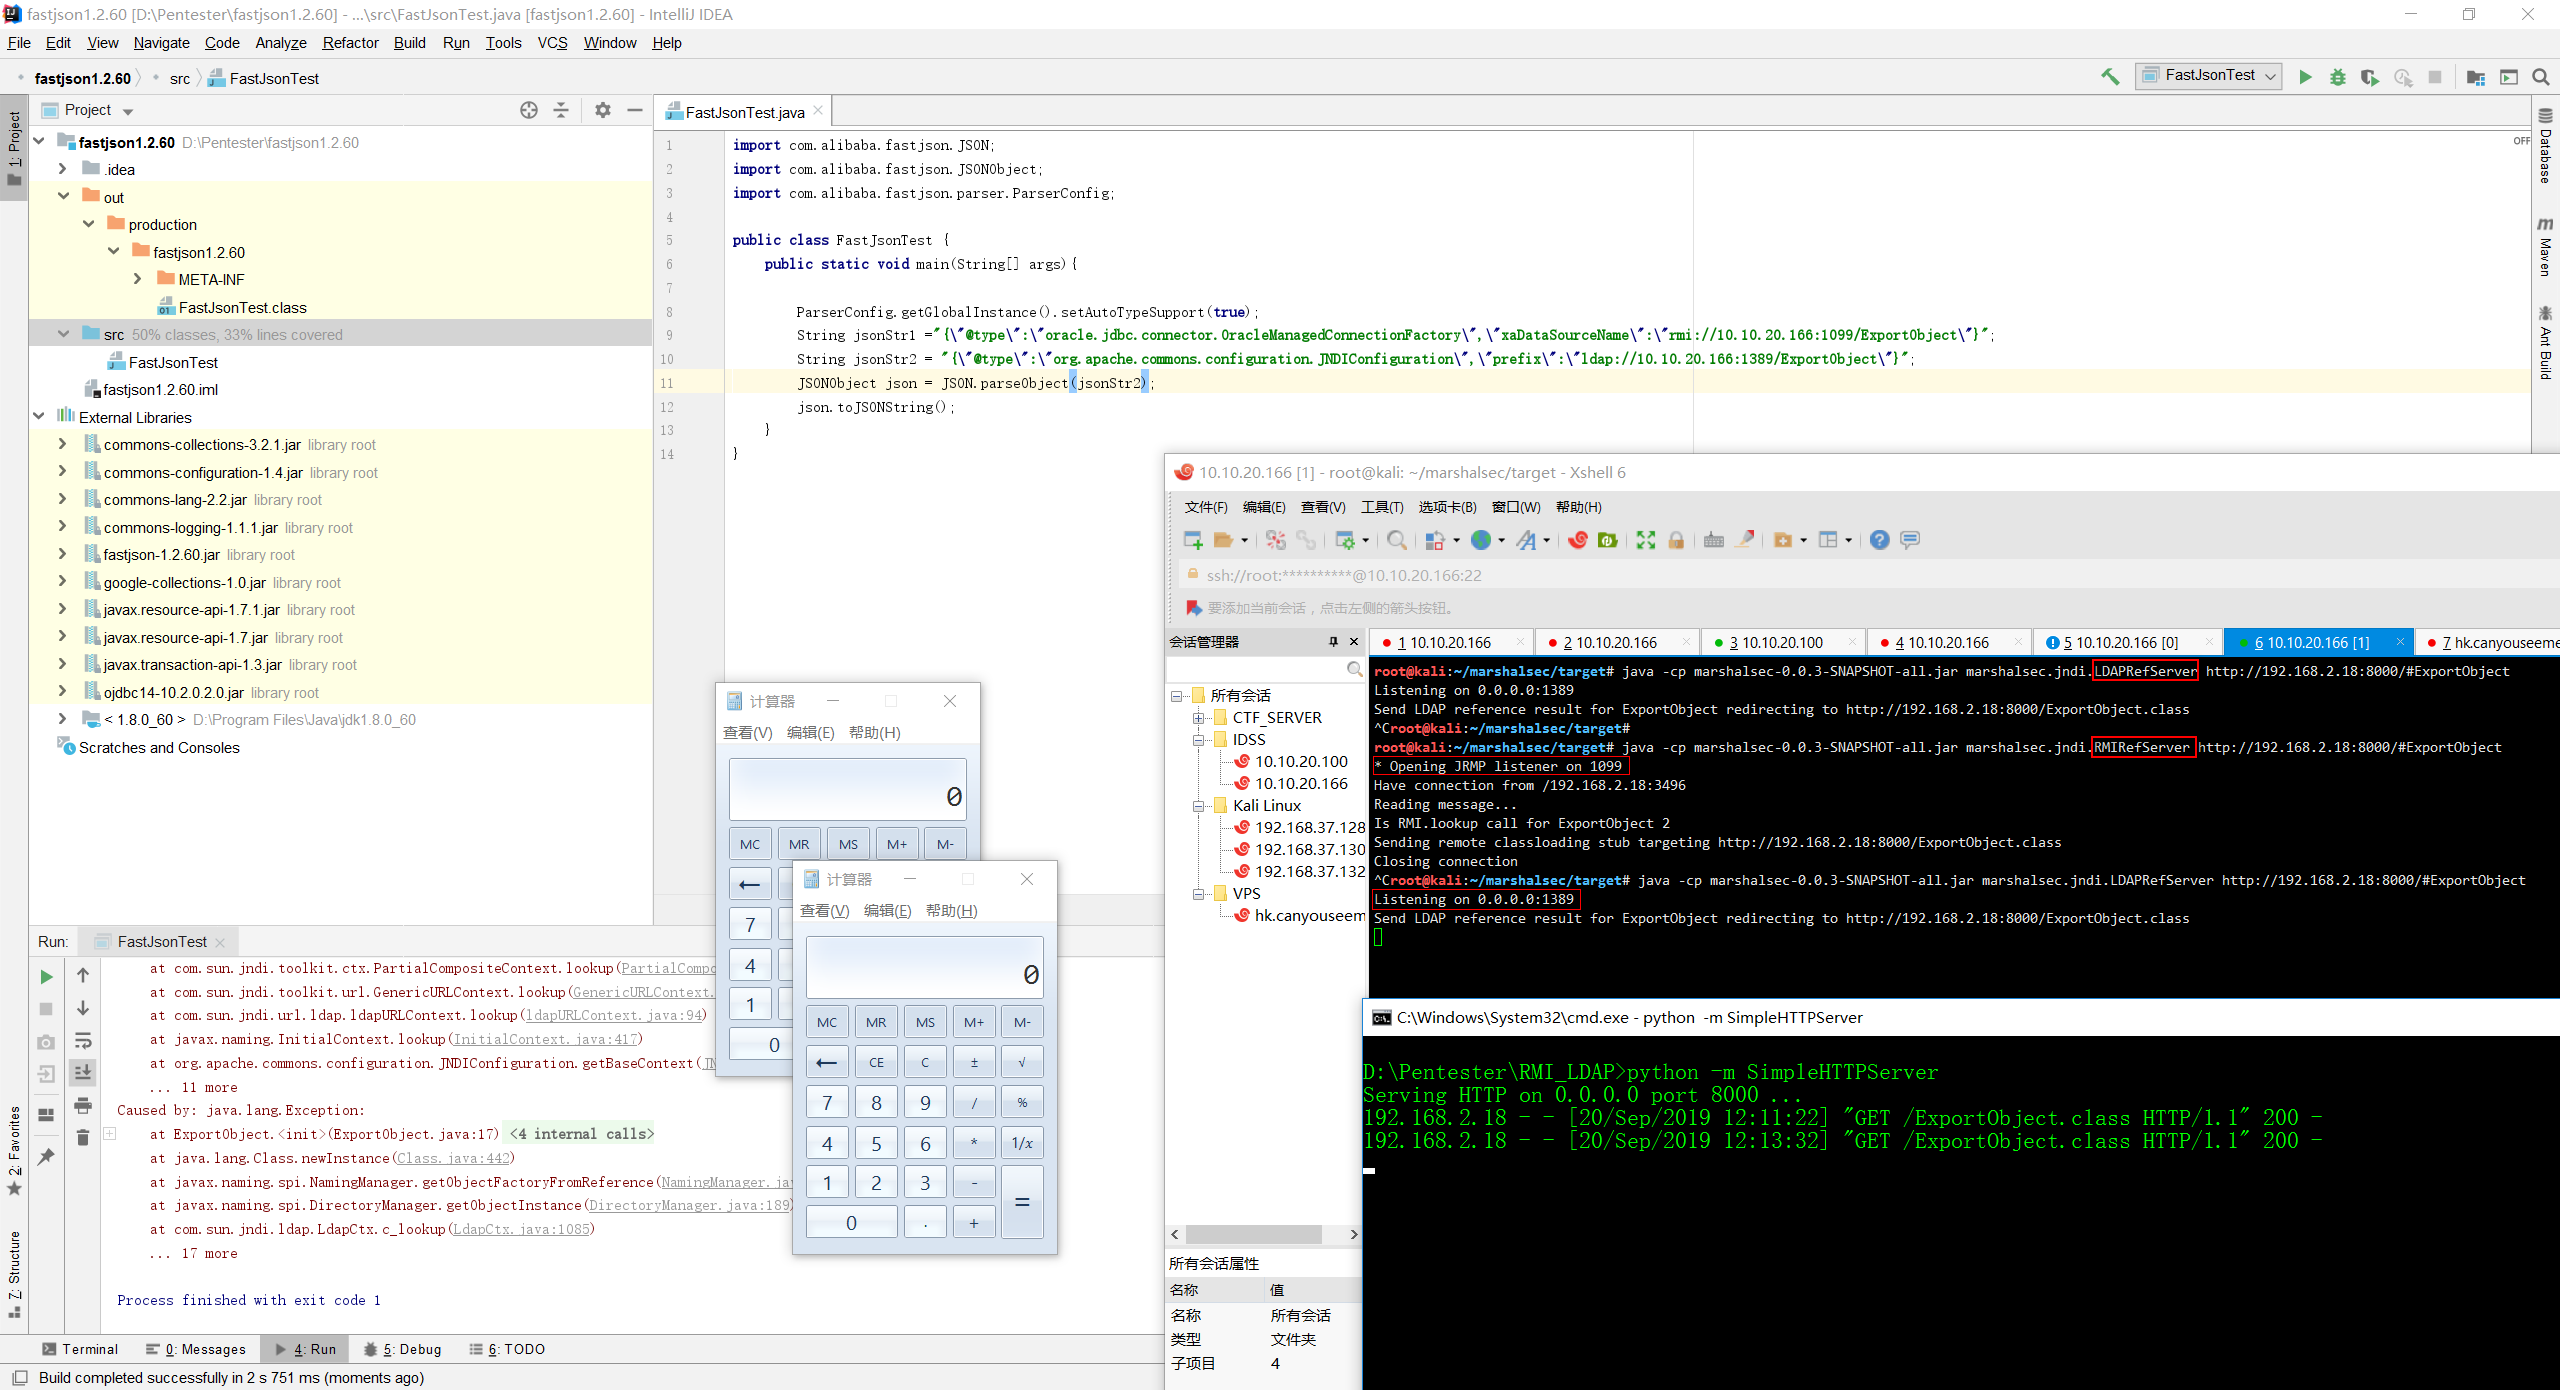Expand the CTF_SERVER folder in Xshell sessions

point(1197,718)
